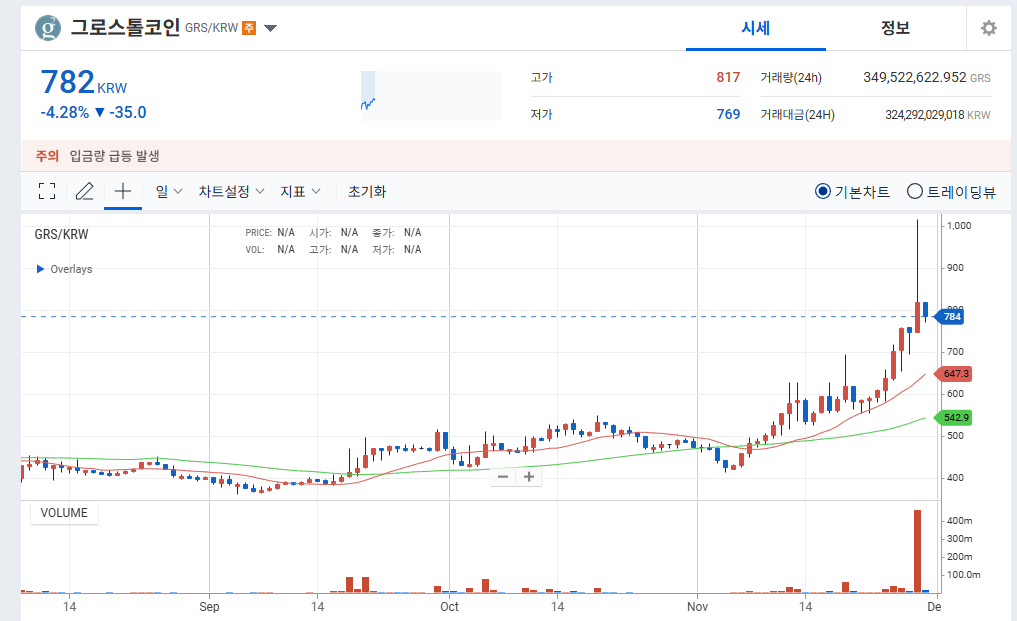Image resolution: width=1017 pixels, height=621 pixels.
Task: Click the 거래량(24h) label
Action: coord(791,78)
